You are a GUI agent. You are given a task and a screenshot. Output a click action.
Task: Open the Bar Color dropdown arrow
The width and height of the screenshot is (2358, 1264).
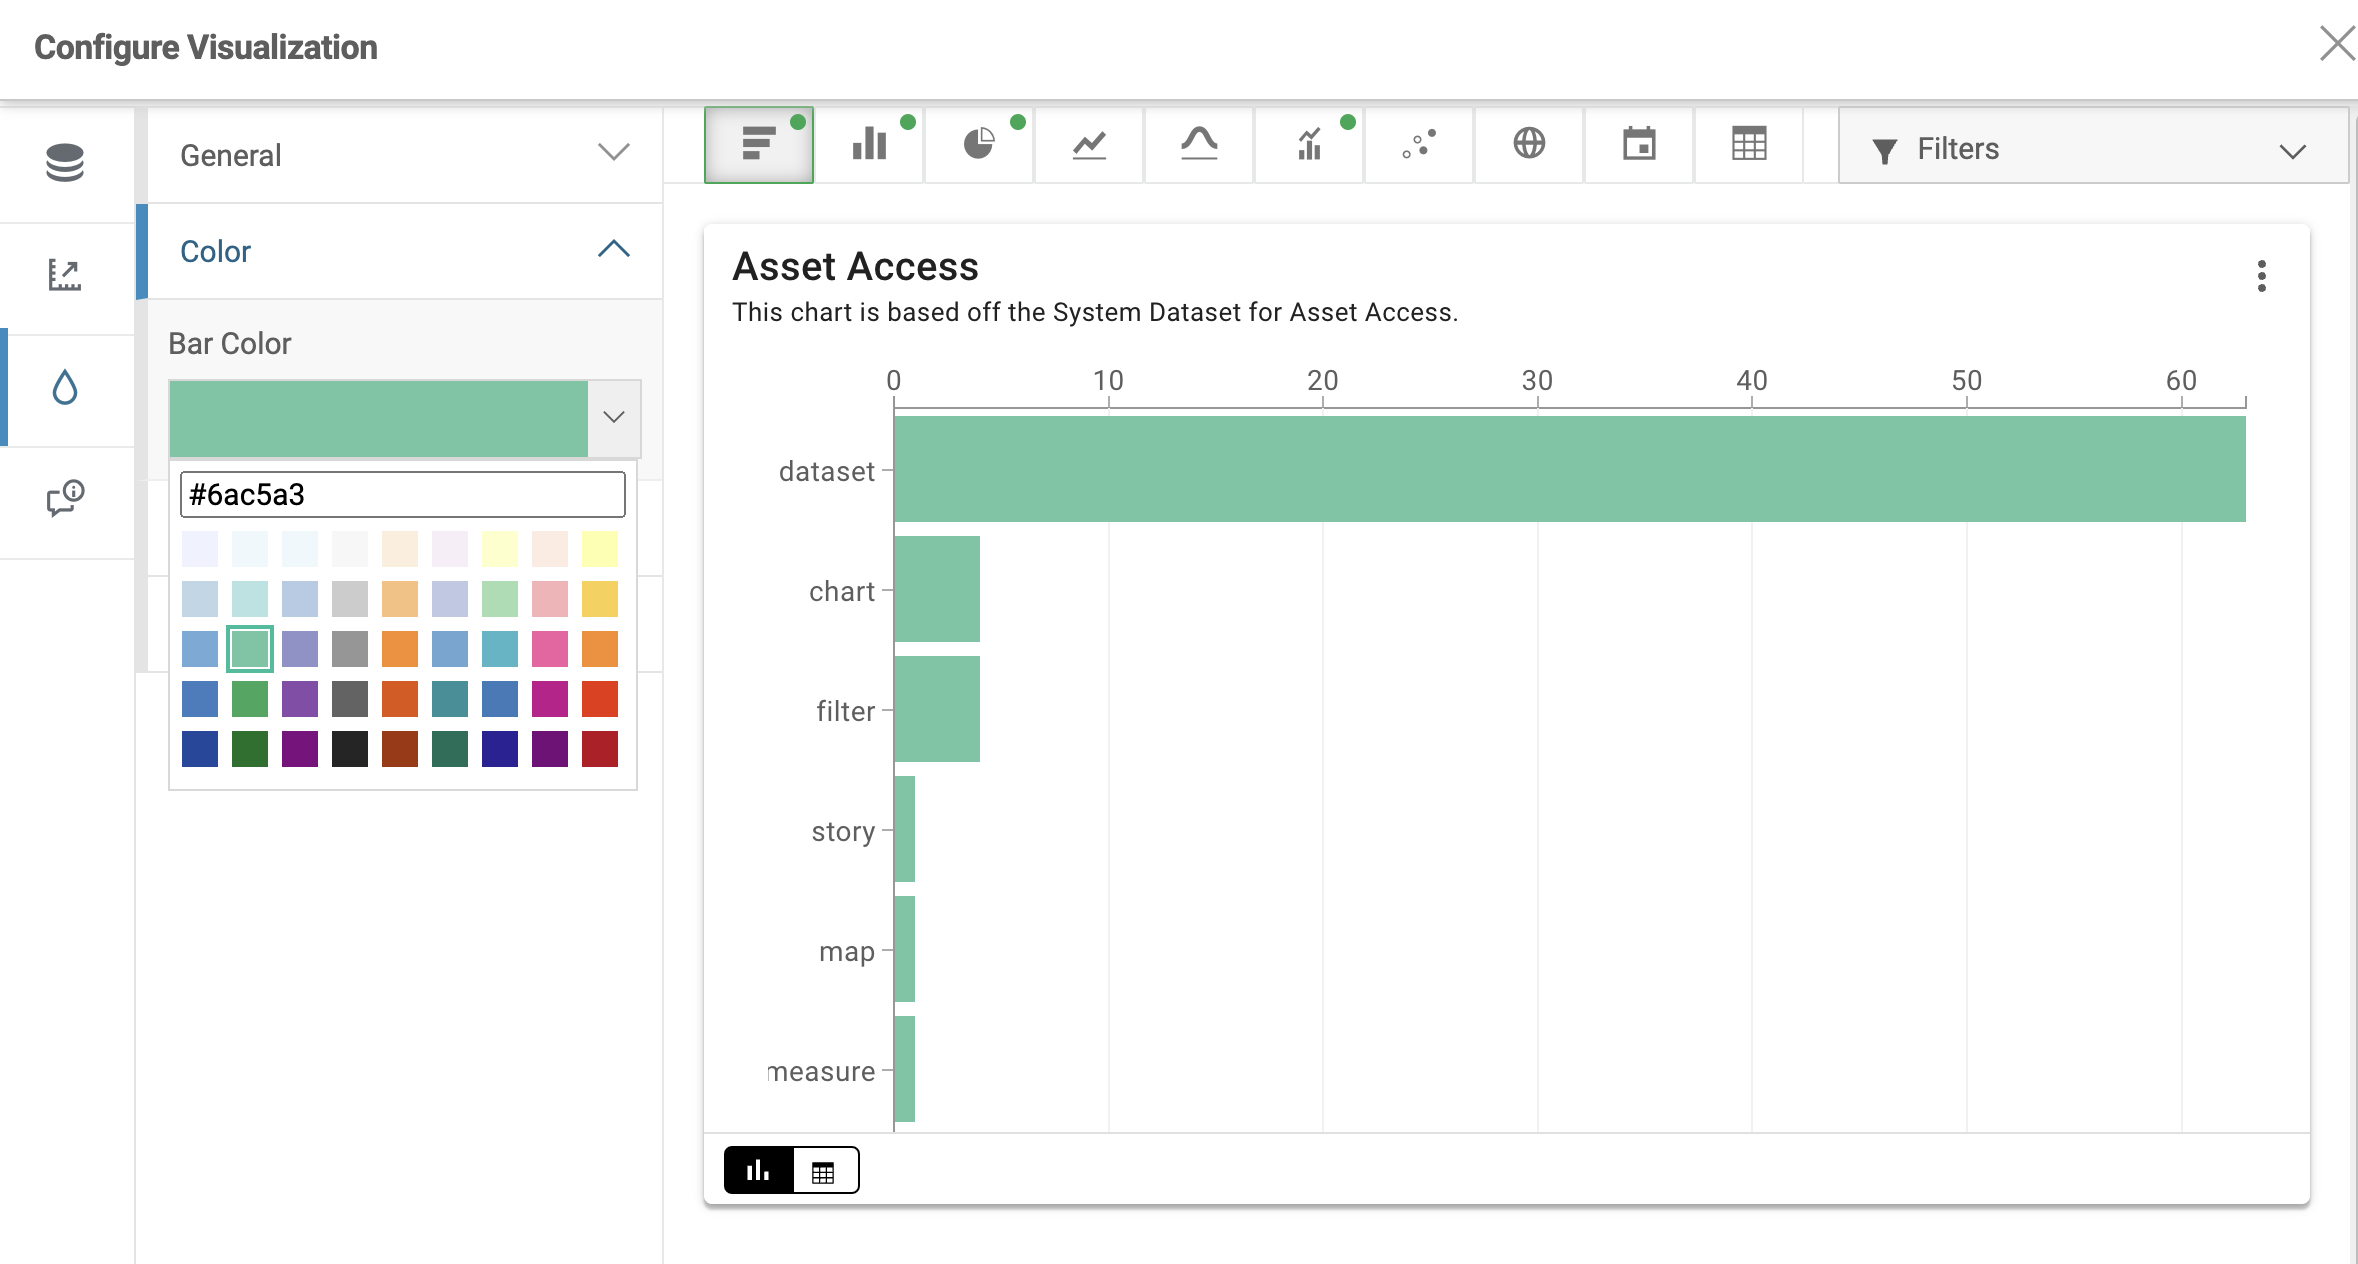coord(614,417)
